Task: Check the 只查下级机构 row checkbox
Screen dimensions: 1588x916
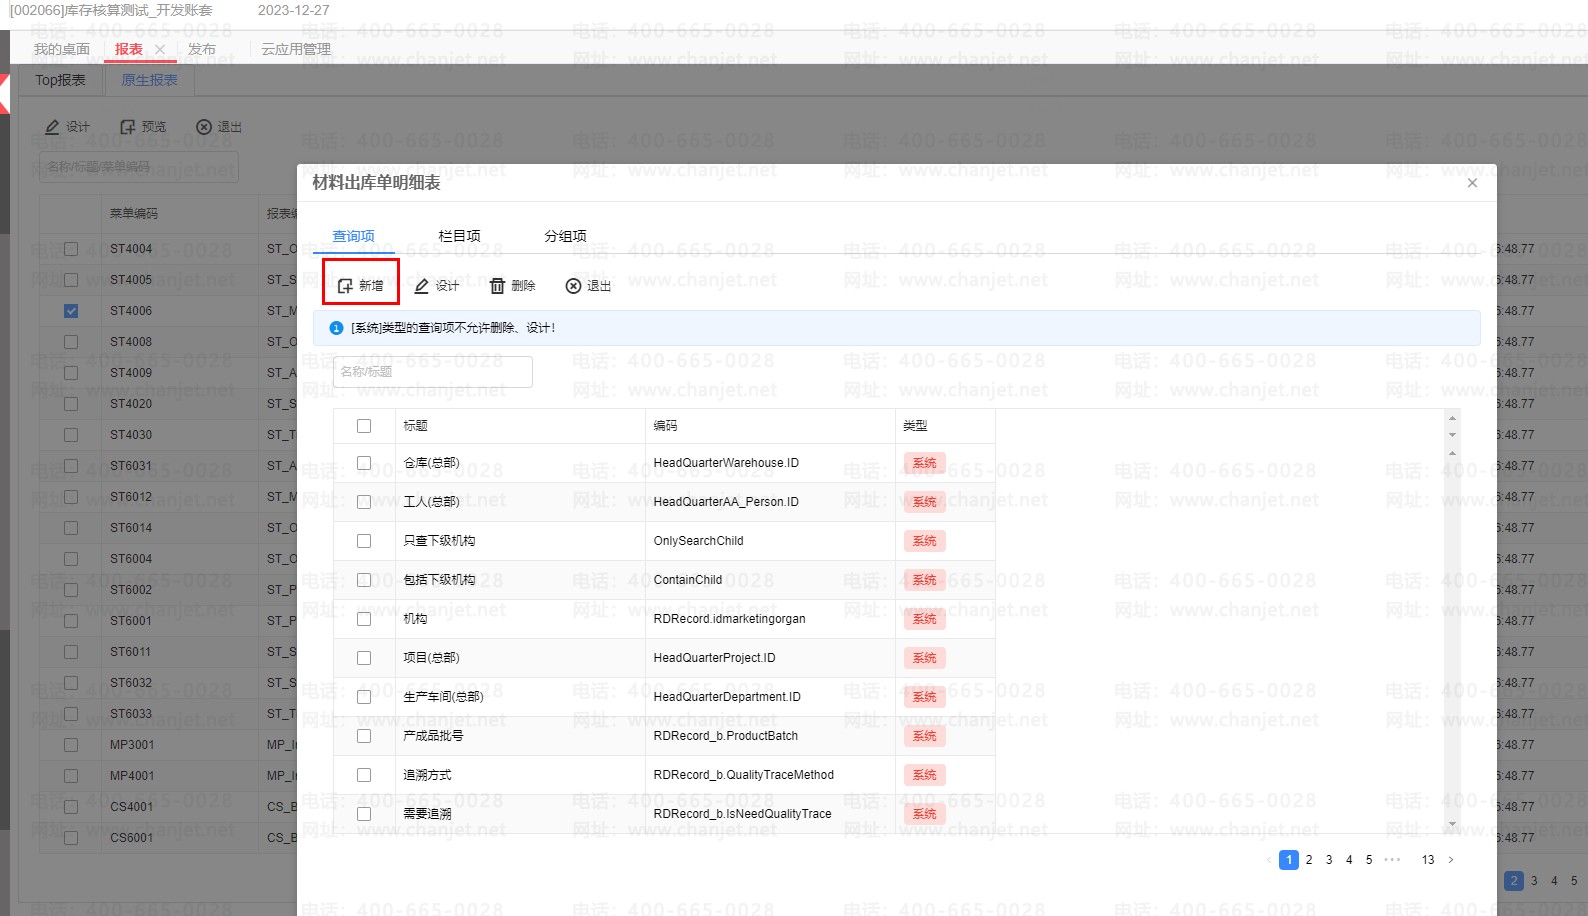Action: pyautogui.click(x=364, y=541)
